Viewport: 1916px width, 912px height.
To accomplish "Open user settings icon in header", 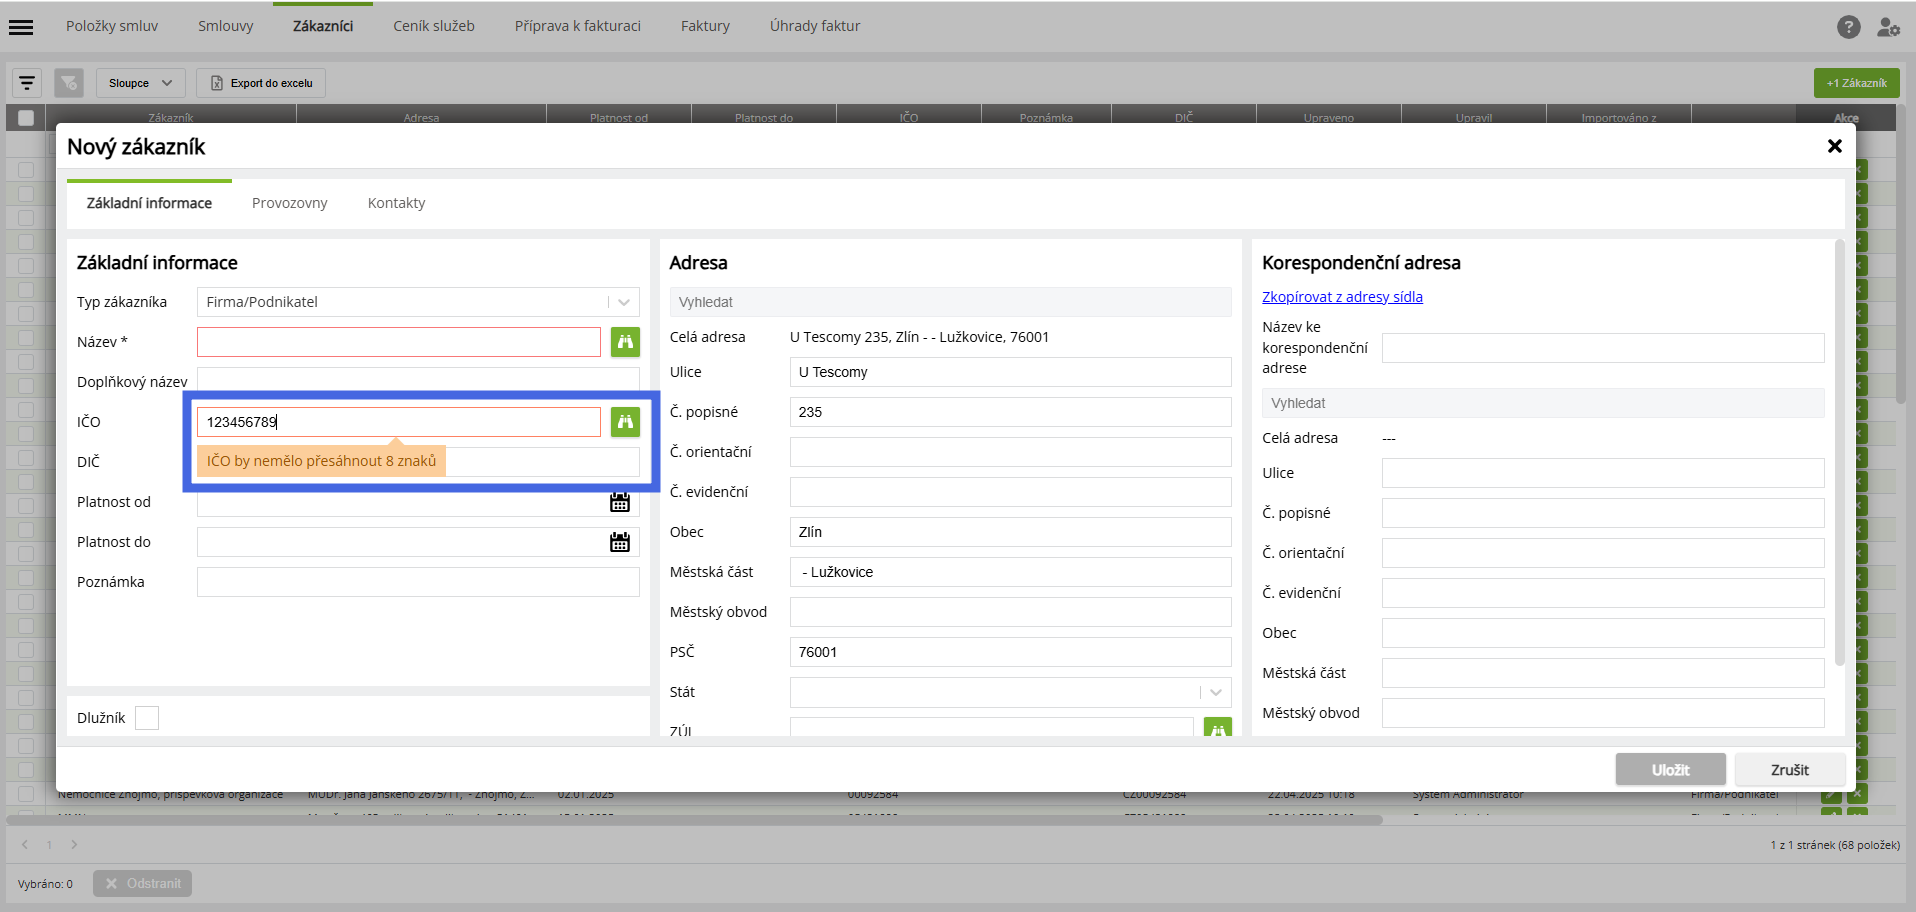I will (x=1888, y=27).
